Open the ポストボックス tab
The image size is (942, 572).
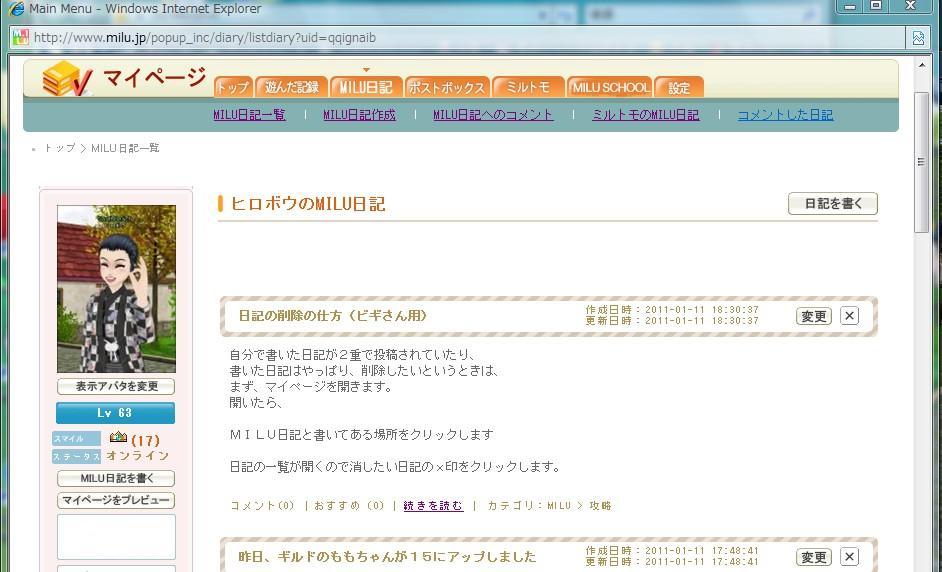(447, 88)
